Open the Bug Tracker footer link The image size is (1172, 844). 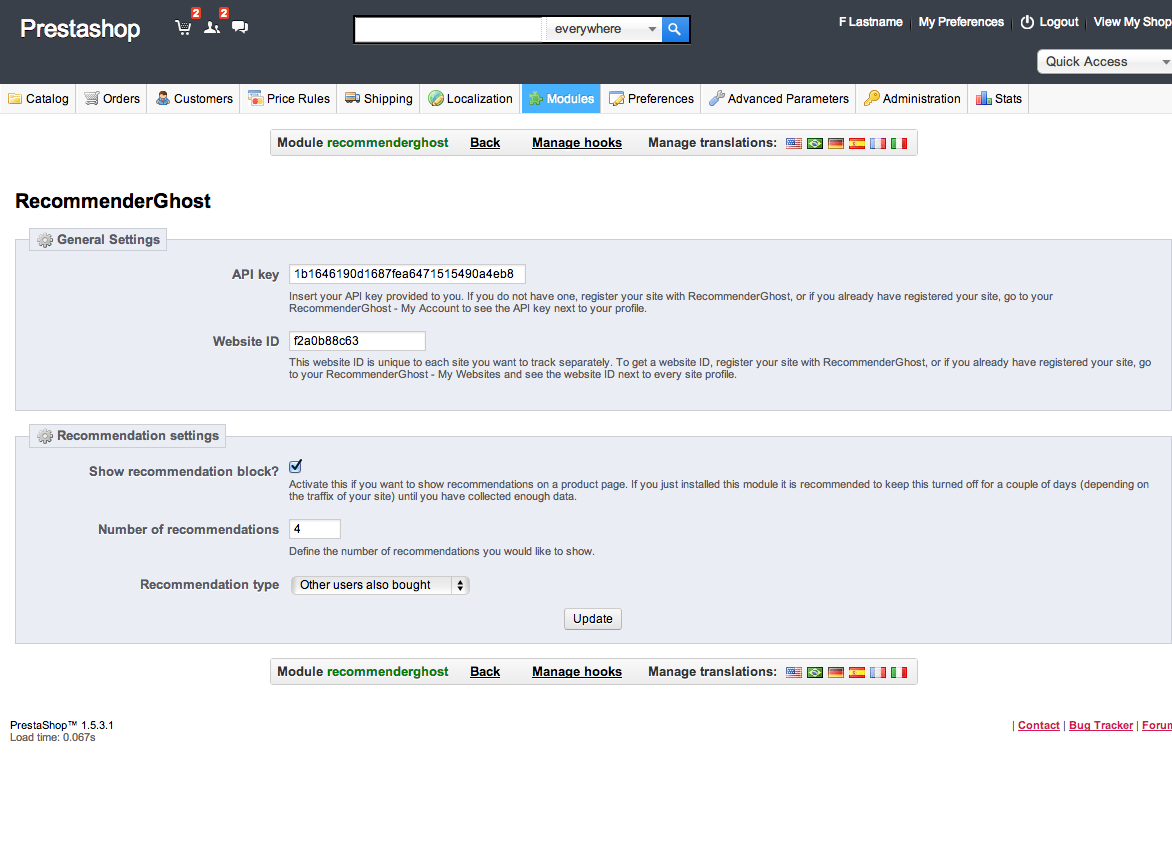click(x=1101, y=726)
